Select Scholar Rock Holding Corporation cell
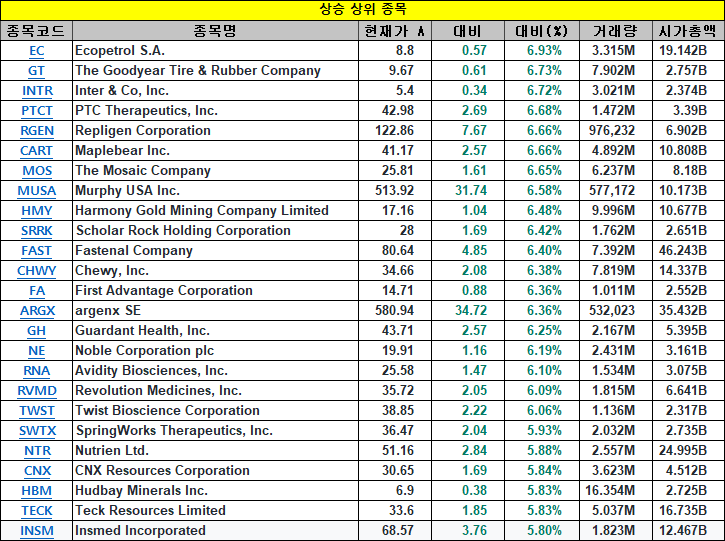Viewport: 725px width, 541px height. click(x=215, y=231)
